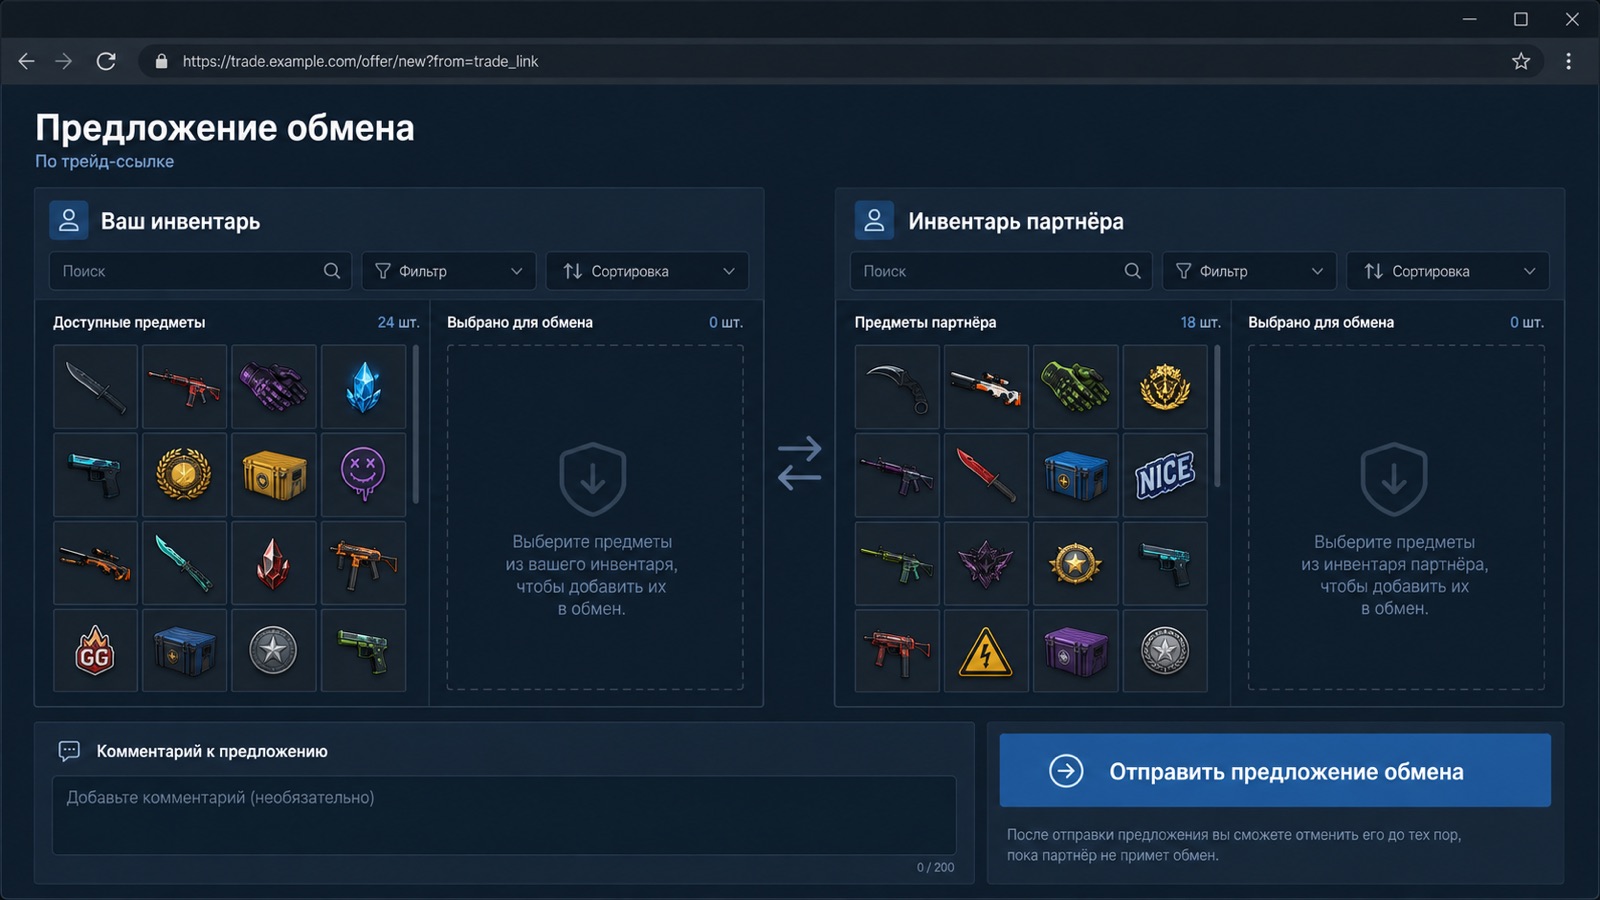Select the purple smiley sticker
Image resolution: width=1600 pixels, height=900 pixels.
363,475
